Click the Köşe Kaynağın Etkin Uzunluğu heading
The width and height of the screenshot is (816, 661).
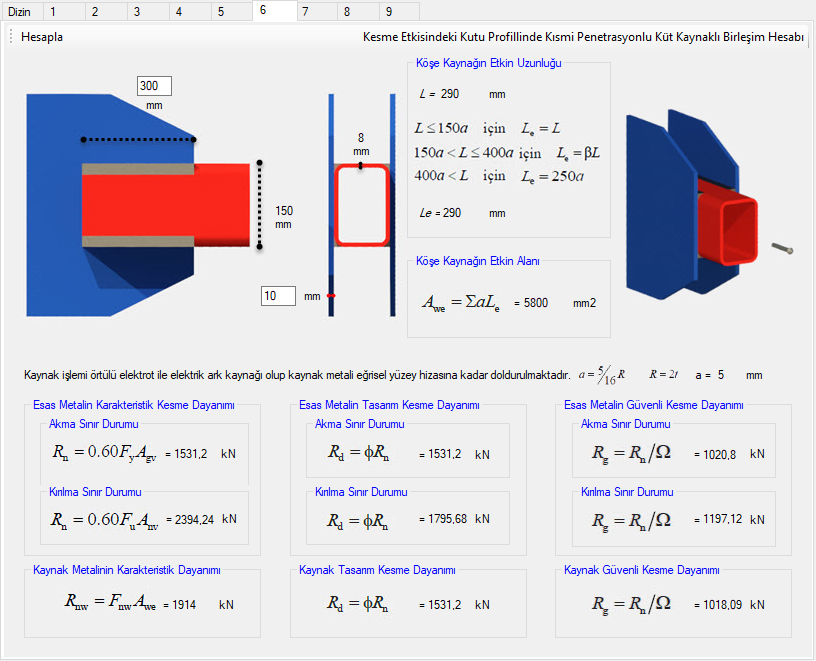[x=489, y=63]
